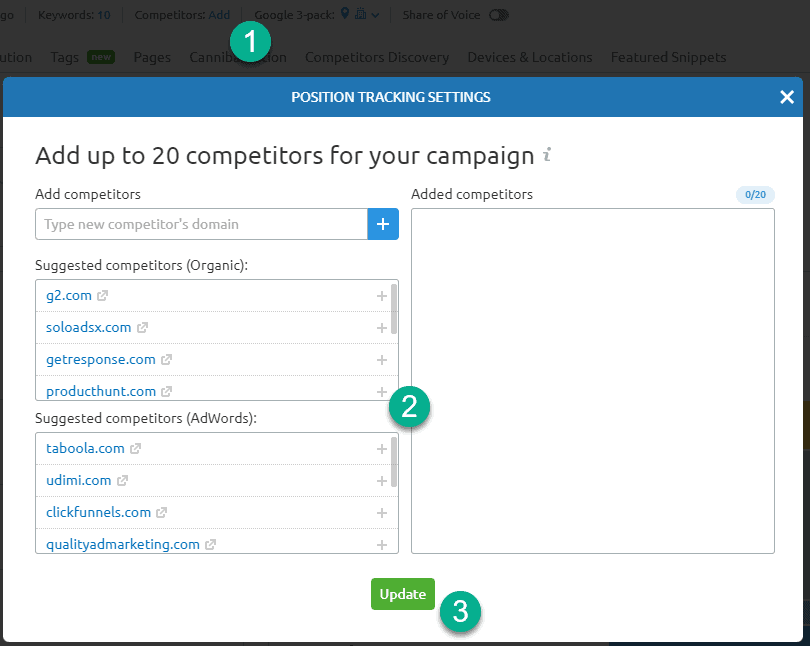Switch to the Devices & Locations tab
This screenshot has height=646, width=810.
(x=530, y=57)
